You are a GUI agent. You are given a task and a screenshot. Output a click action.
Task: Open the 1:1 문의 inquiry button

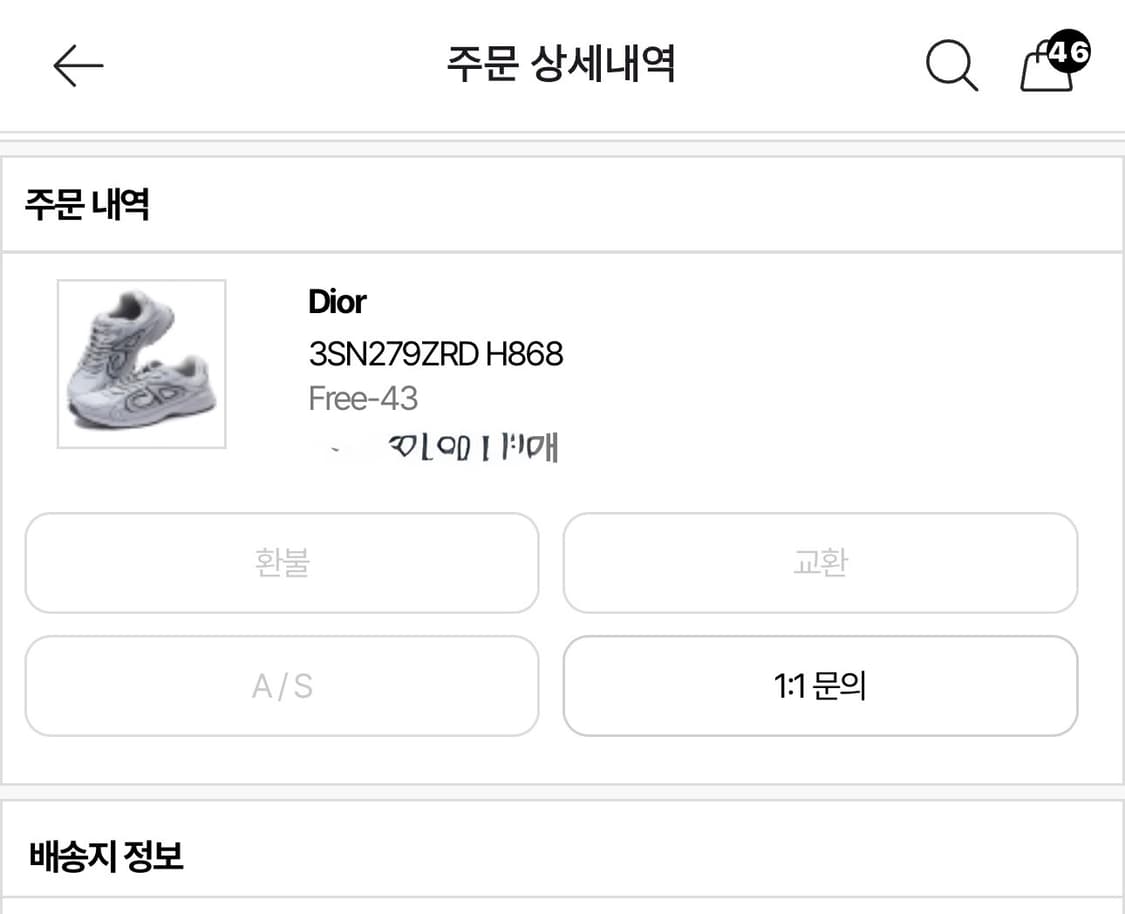tap(820, 686)
